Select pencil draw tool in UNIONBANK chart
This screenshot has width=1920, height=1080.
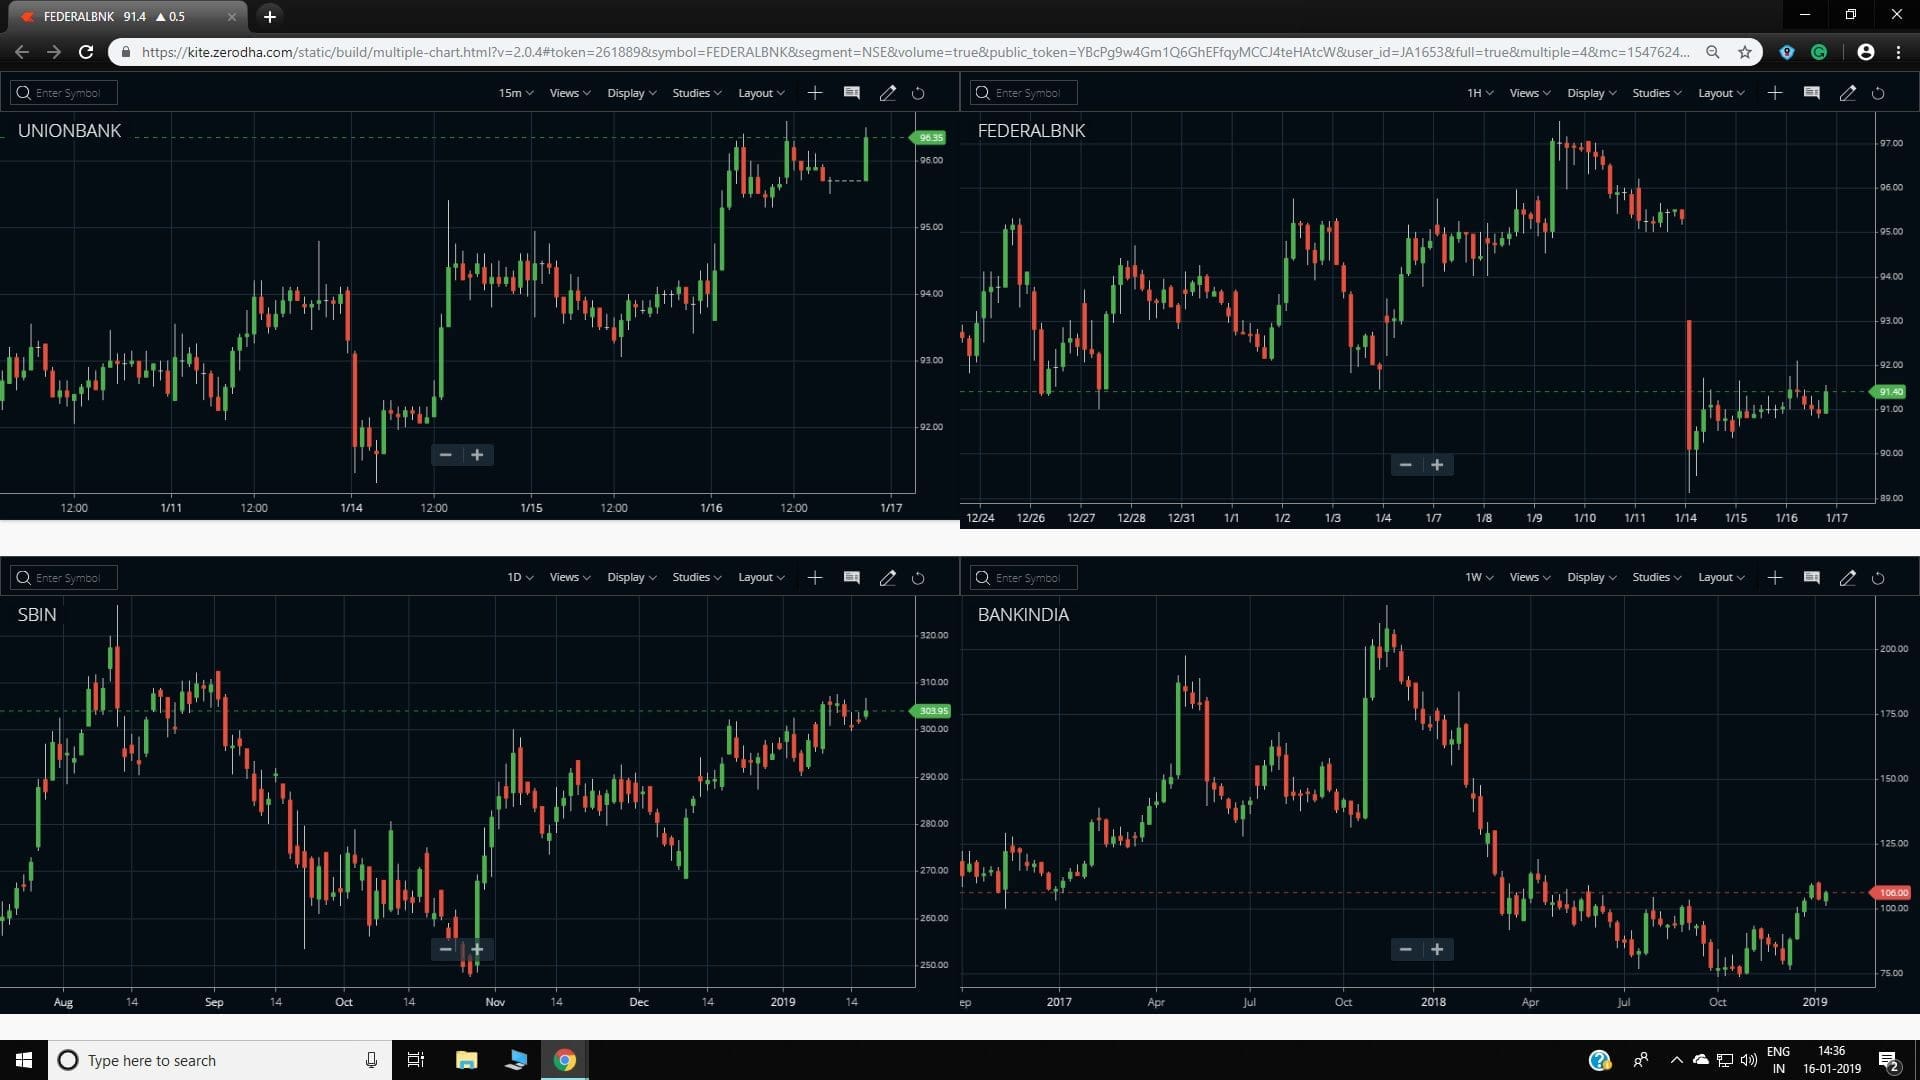(x=887, y=93)
